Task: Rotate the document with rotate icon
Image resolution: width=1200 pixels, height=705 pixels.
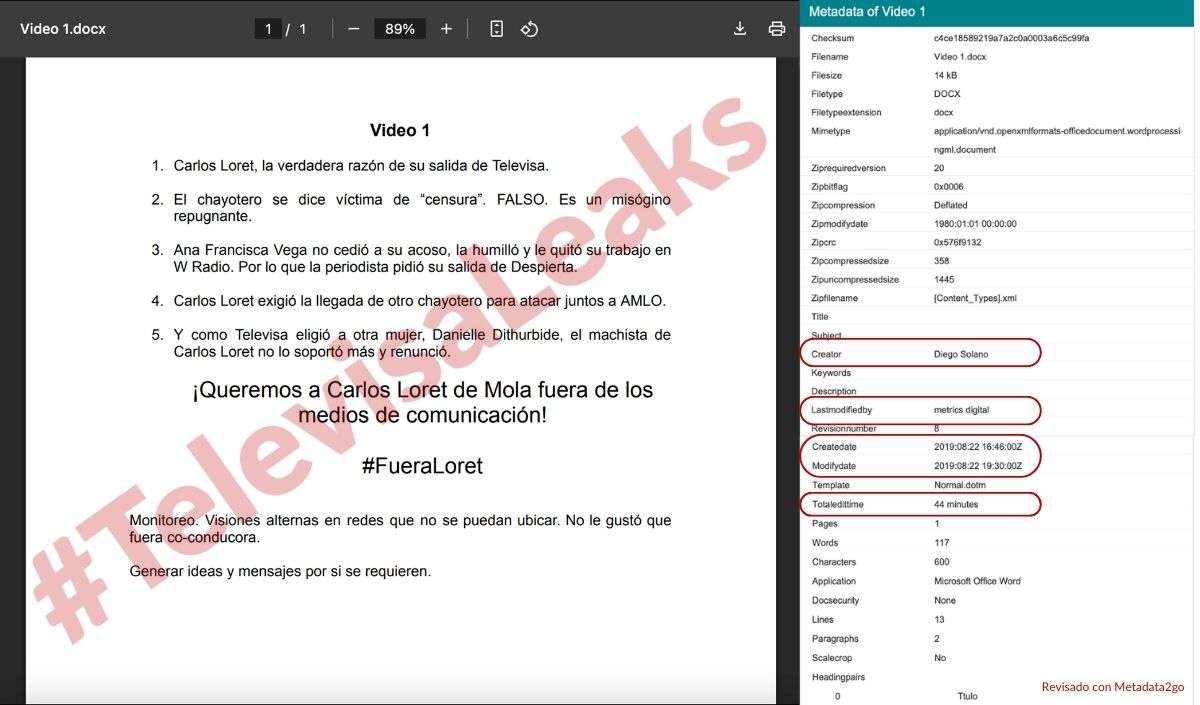Action: coord(530,29)
